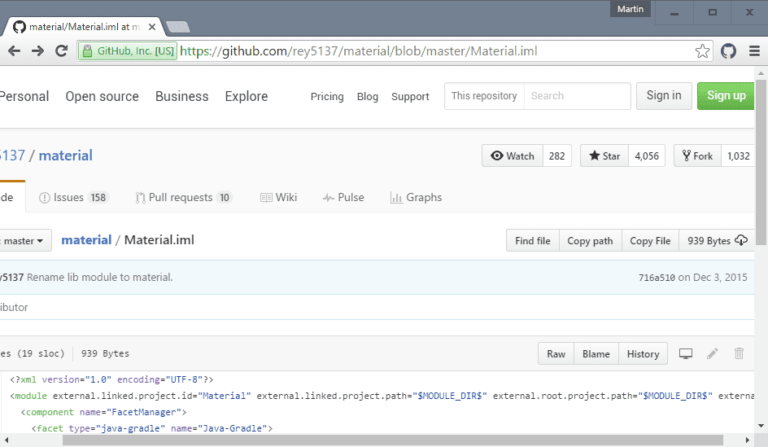The image size is (768, 447).
Task: Click the 'FacetManager' component code line
Action: (103, 412)
